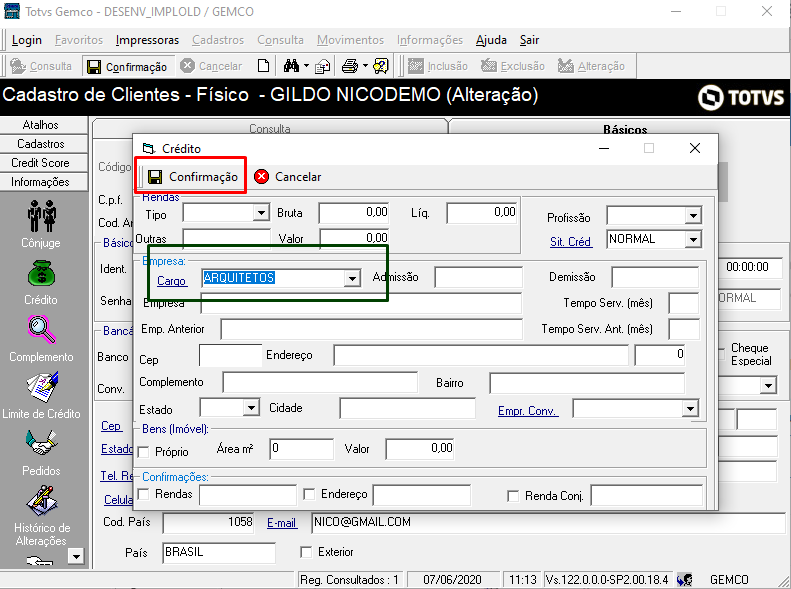Toggle the Endereço confirmation checkbox
791x589 pixels.
click(x=309, y=494)
